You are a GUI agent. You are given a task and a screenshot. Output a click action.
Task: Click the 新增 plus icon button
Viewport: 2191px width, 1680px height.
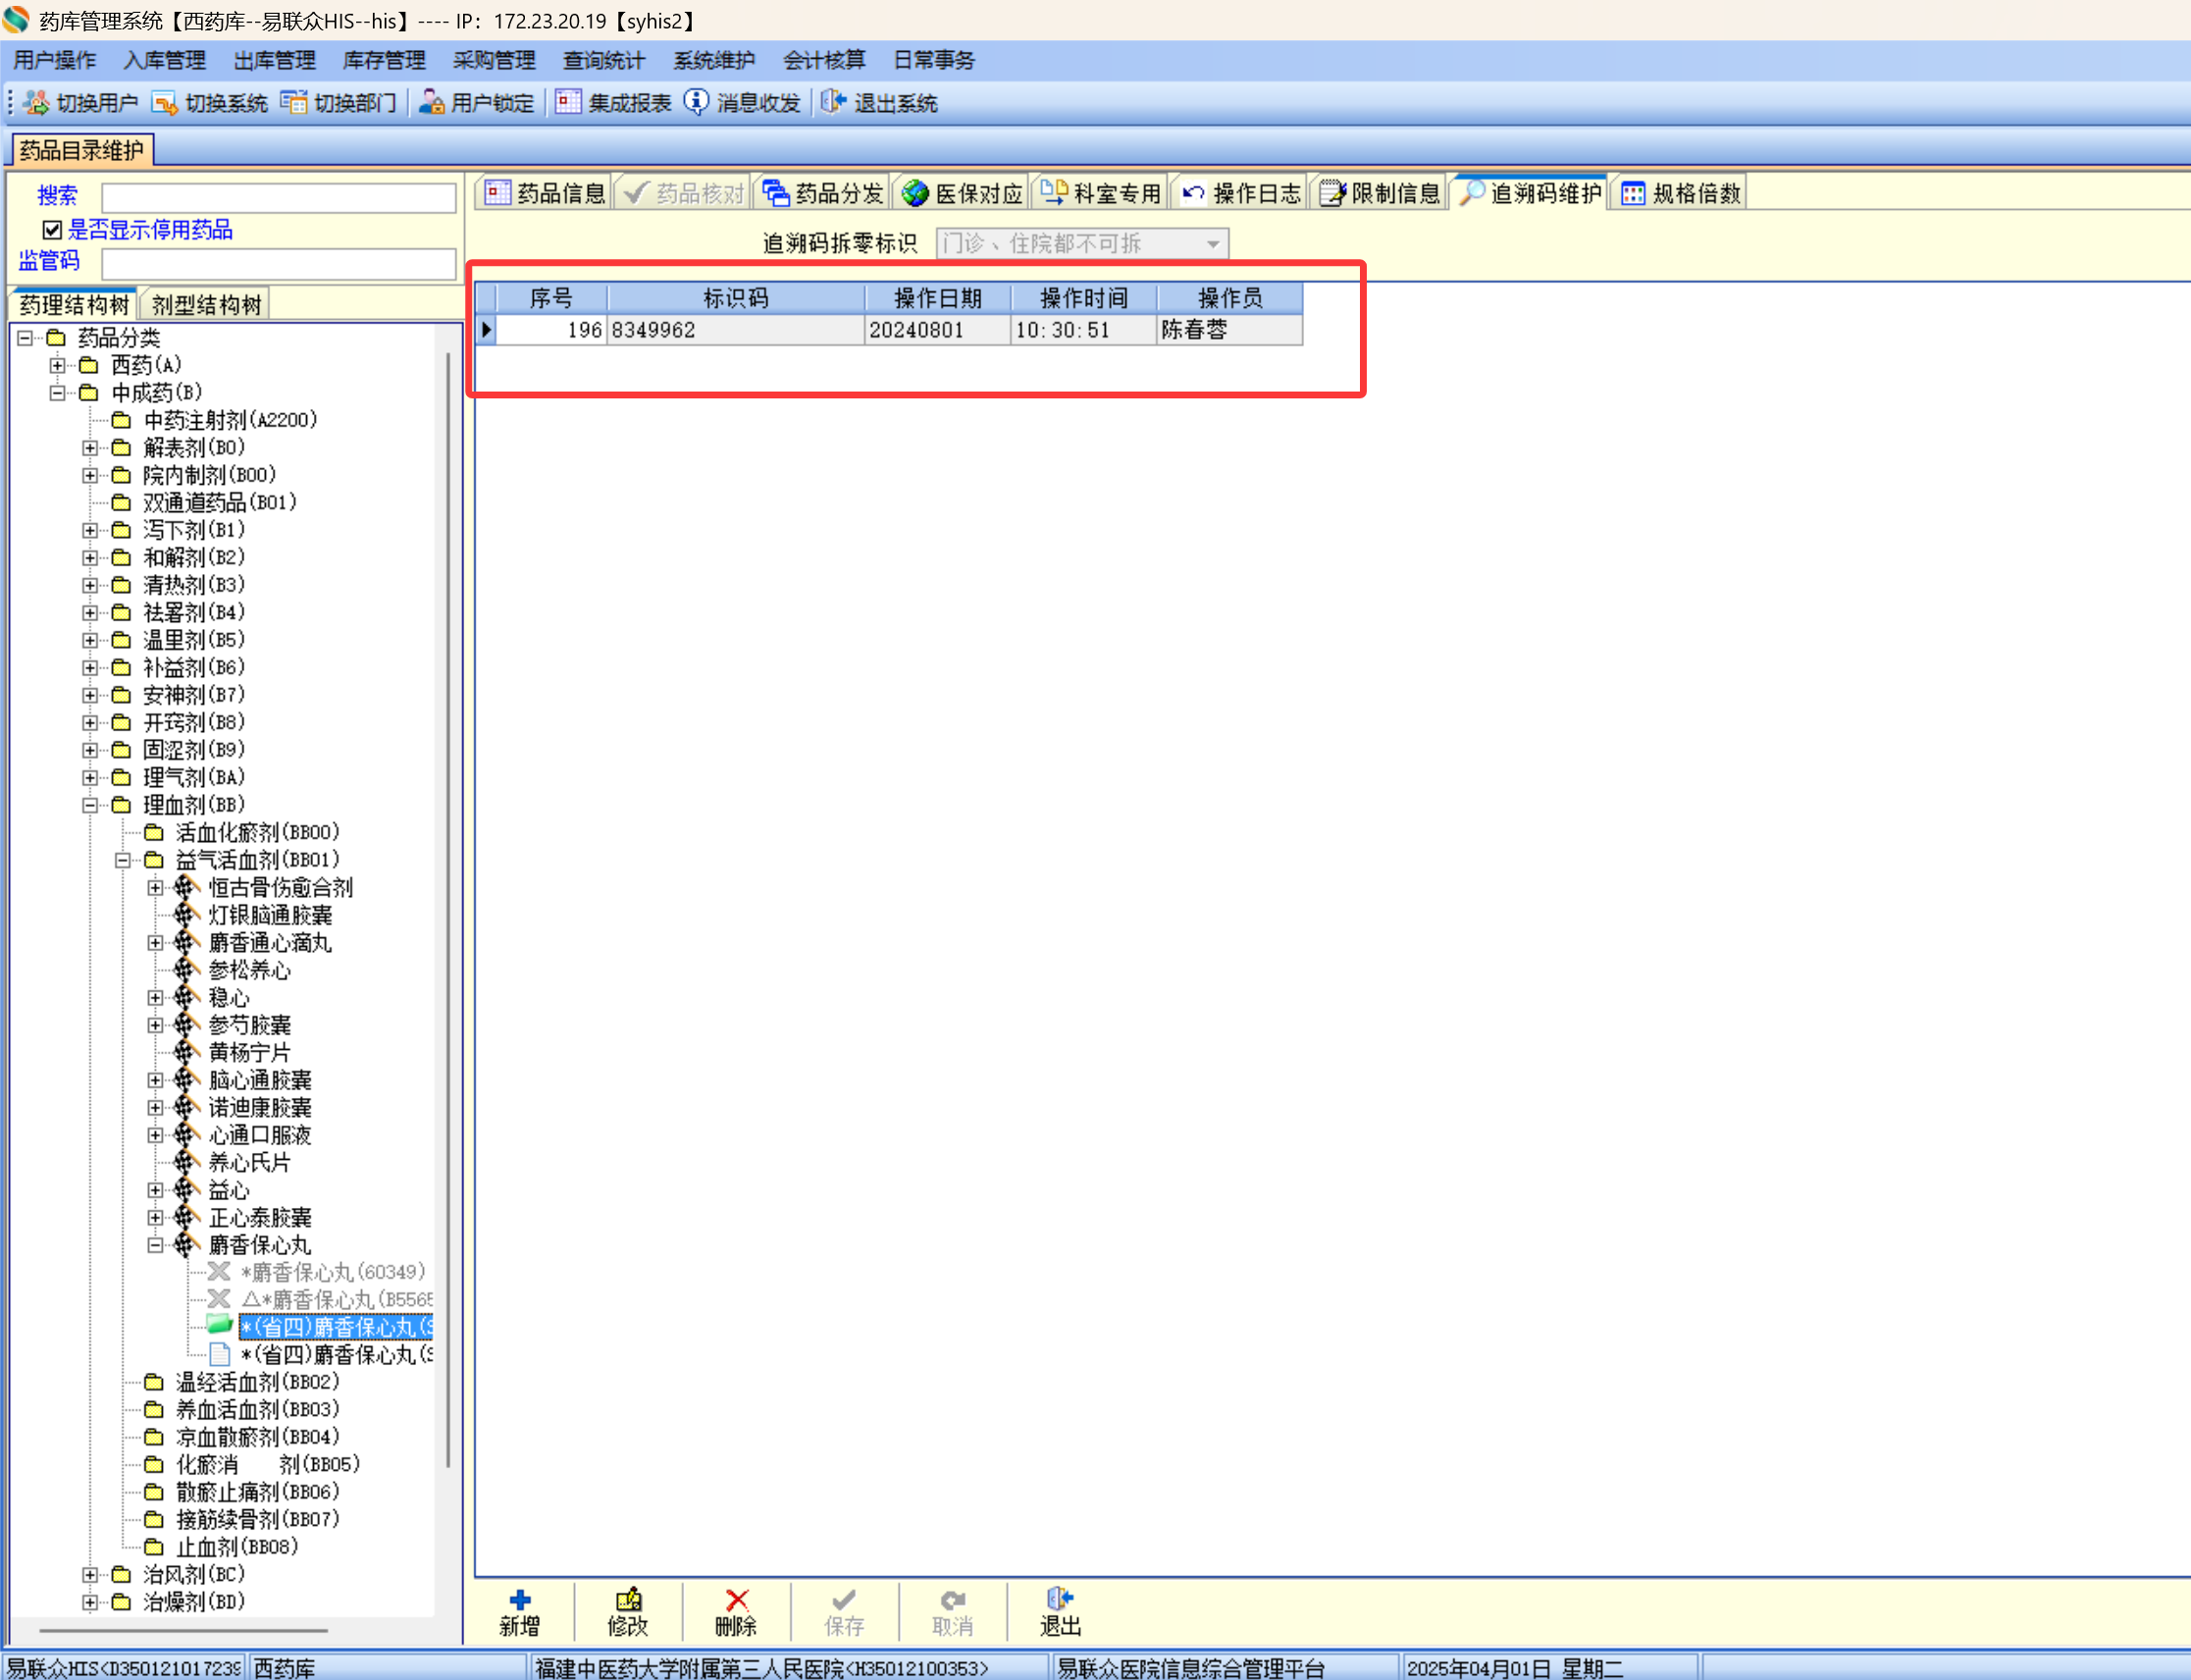pos(520,1600)
